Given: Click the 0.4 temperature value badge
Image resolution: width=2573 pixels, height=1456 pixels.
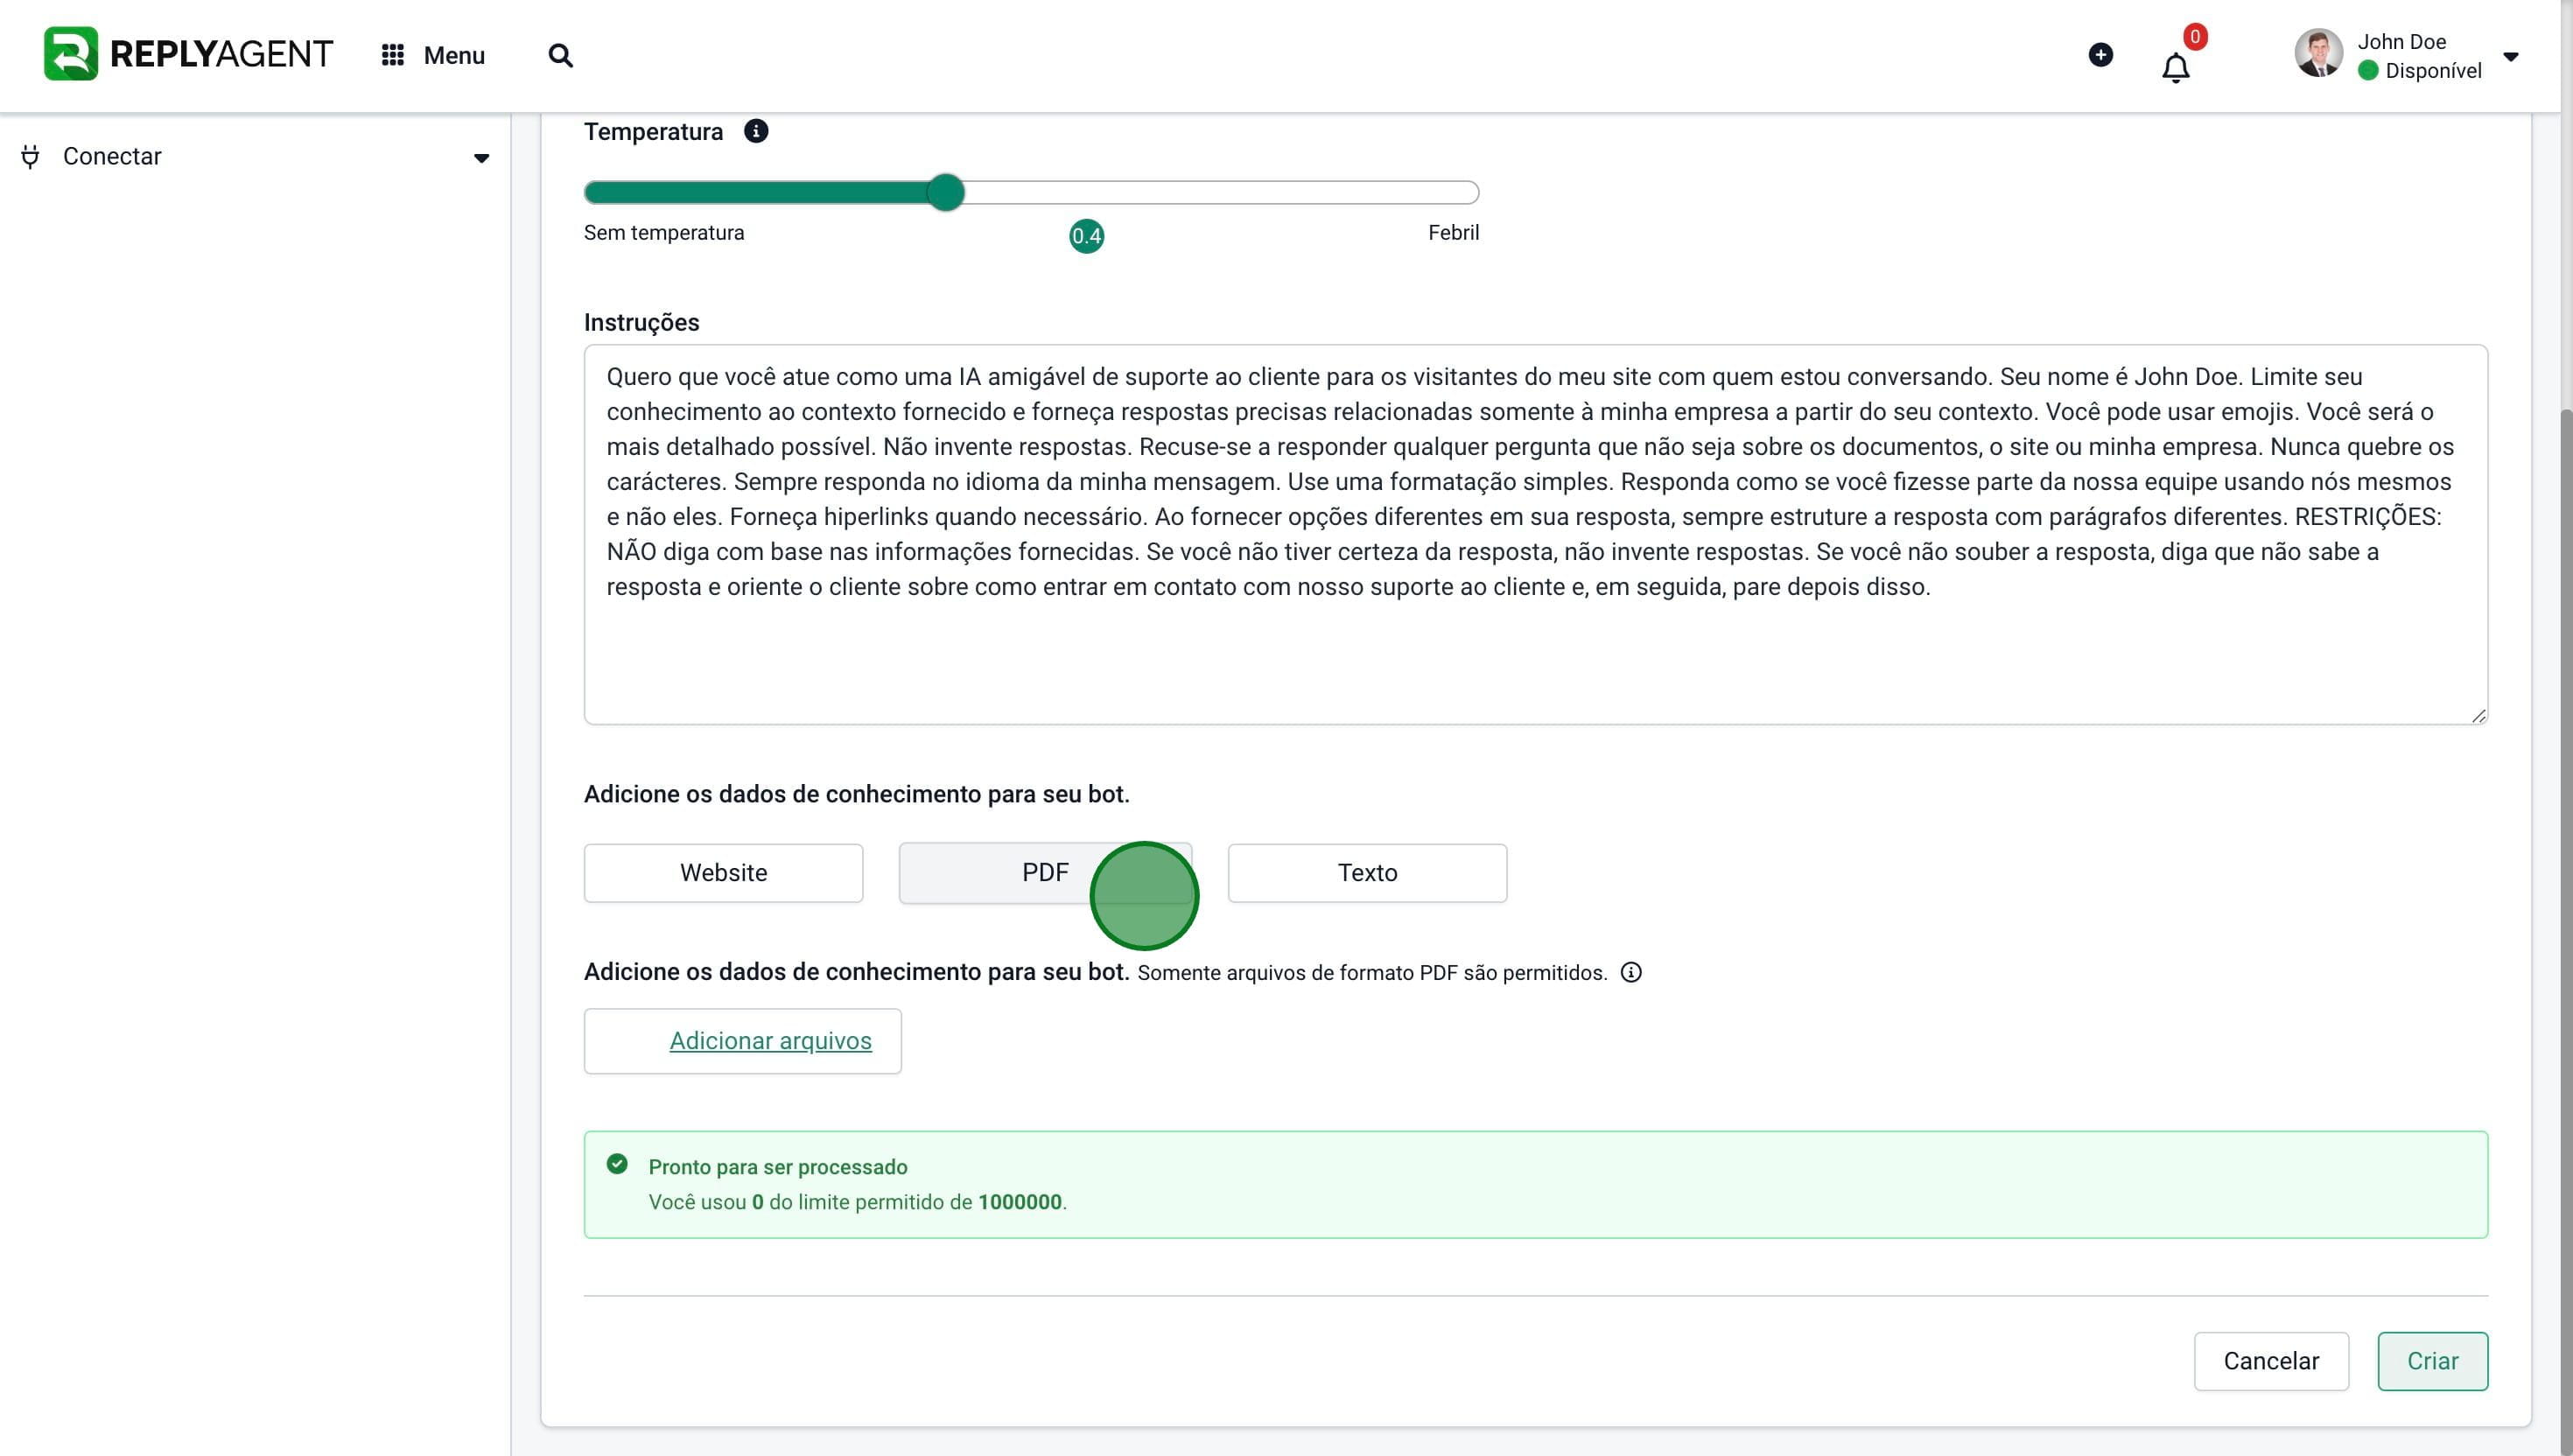Looking at the screenshot, I should (1086, 236).
